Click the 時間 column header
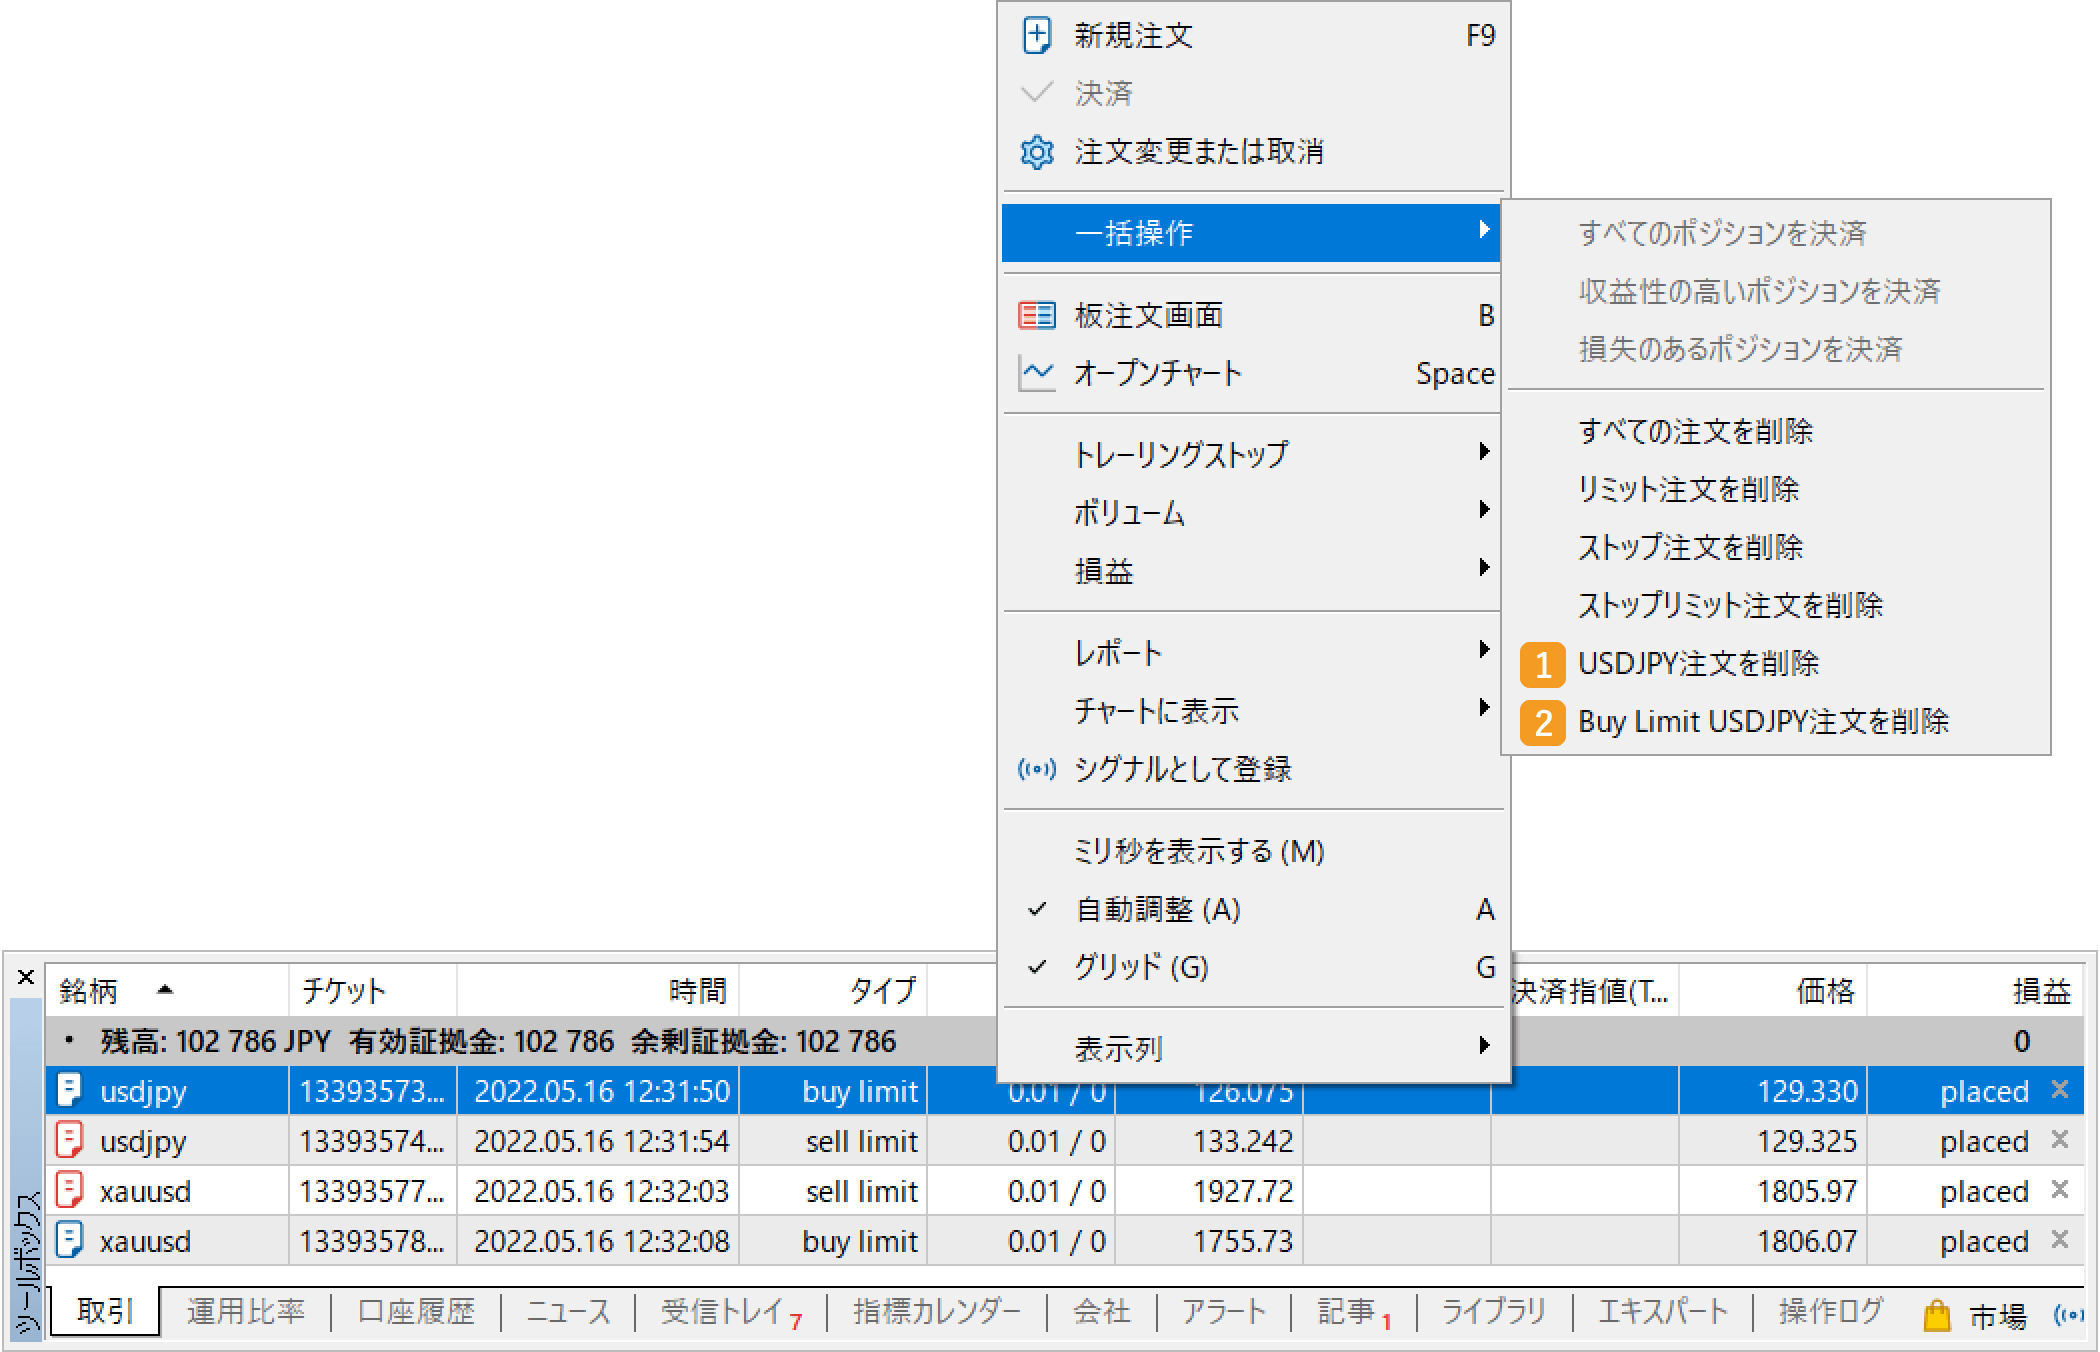2100x1352 pixels. tap(598, 991)
